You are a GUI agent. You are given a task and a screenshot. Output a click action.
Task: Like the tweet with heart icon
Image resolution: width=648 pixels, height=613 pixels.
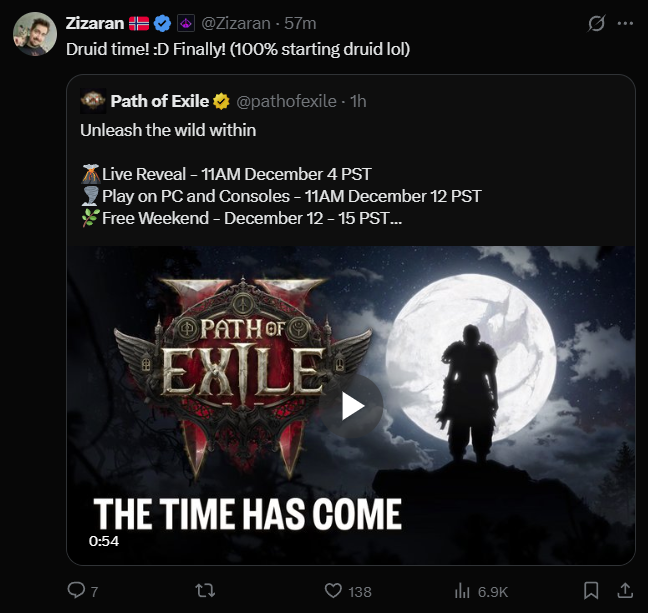335,591
